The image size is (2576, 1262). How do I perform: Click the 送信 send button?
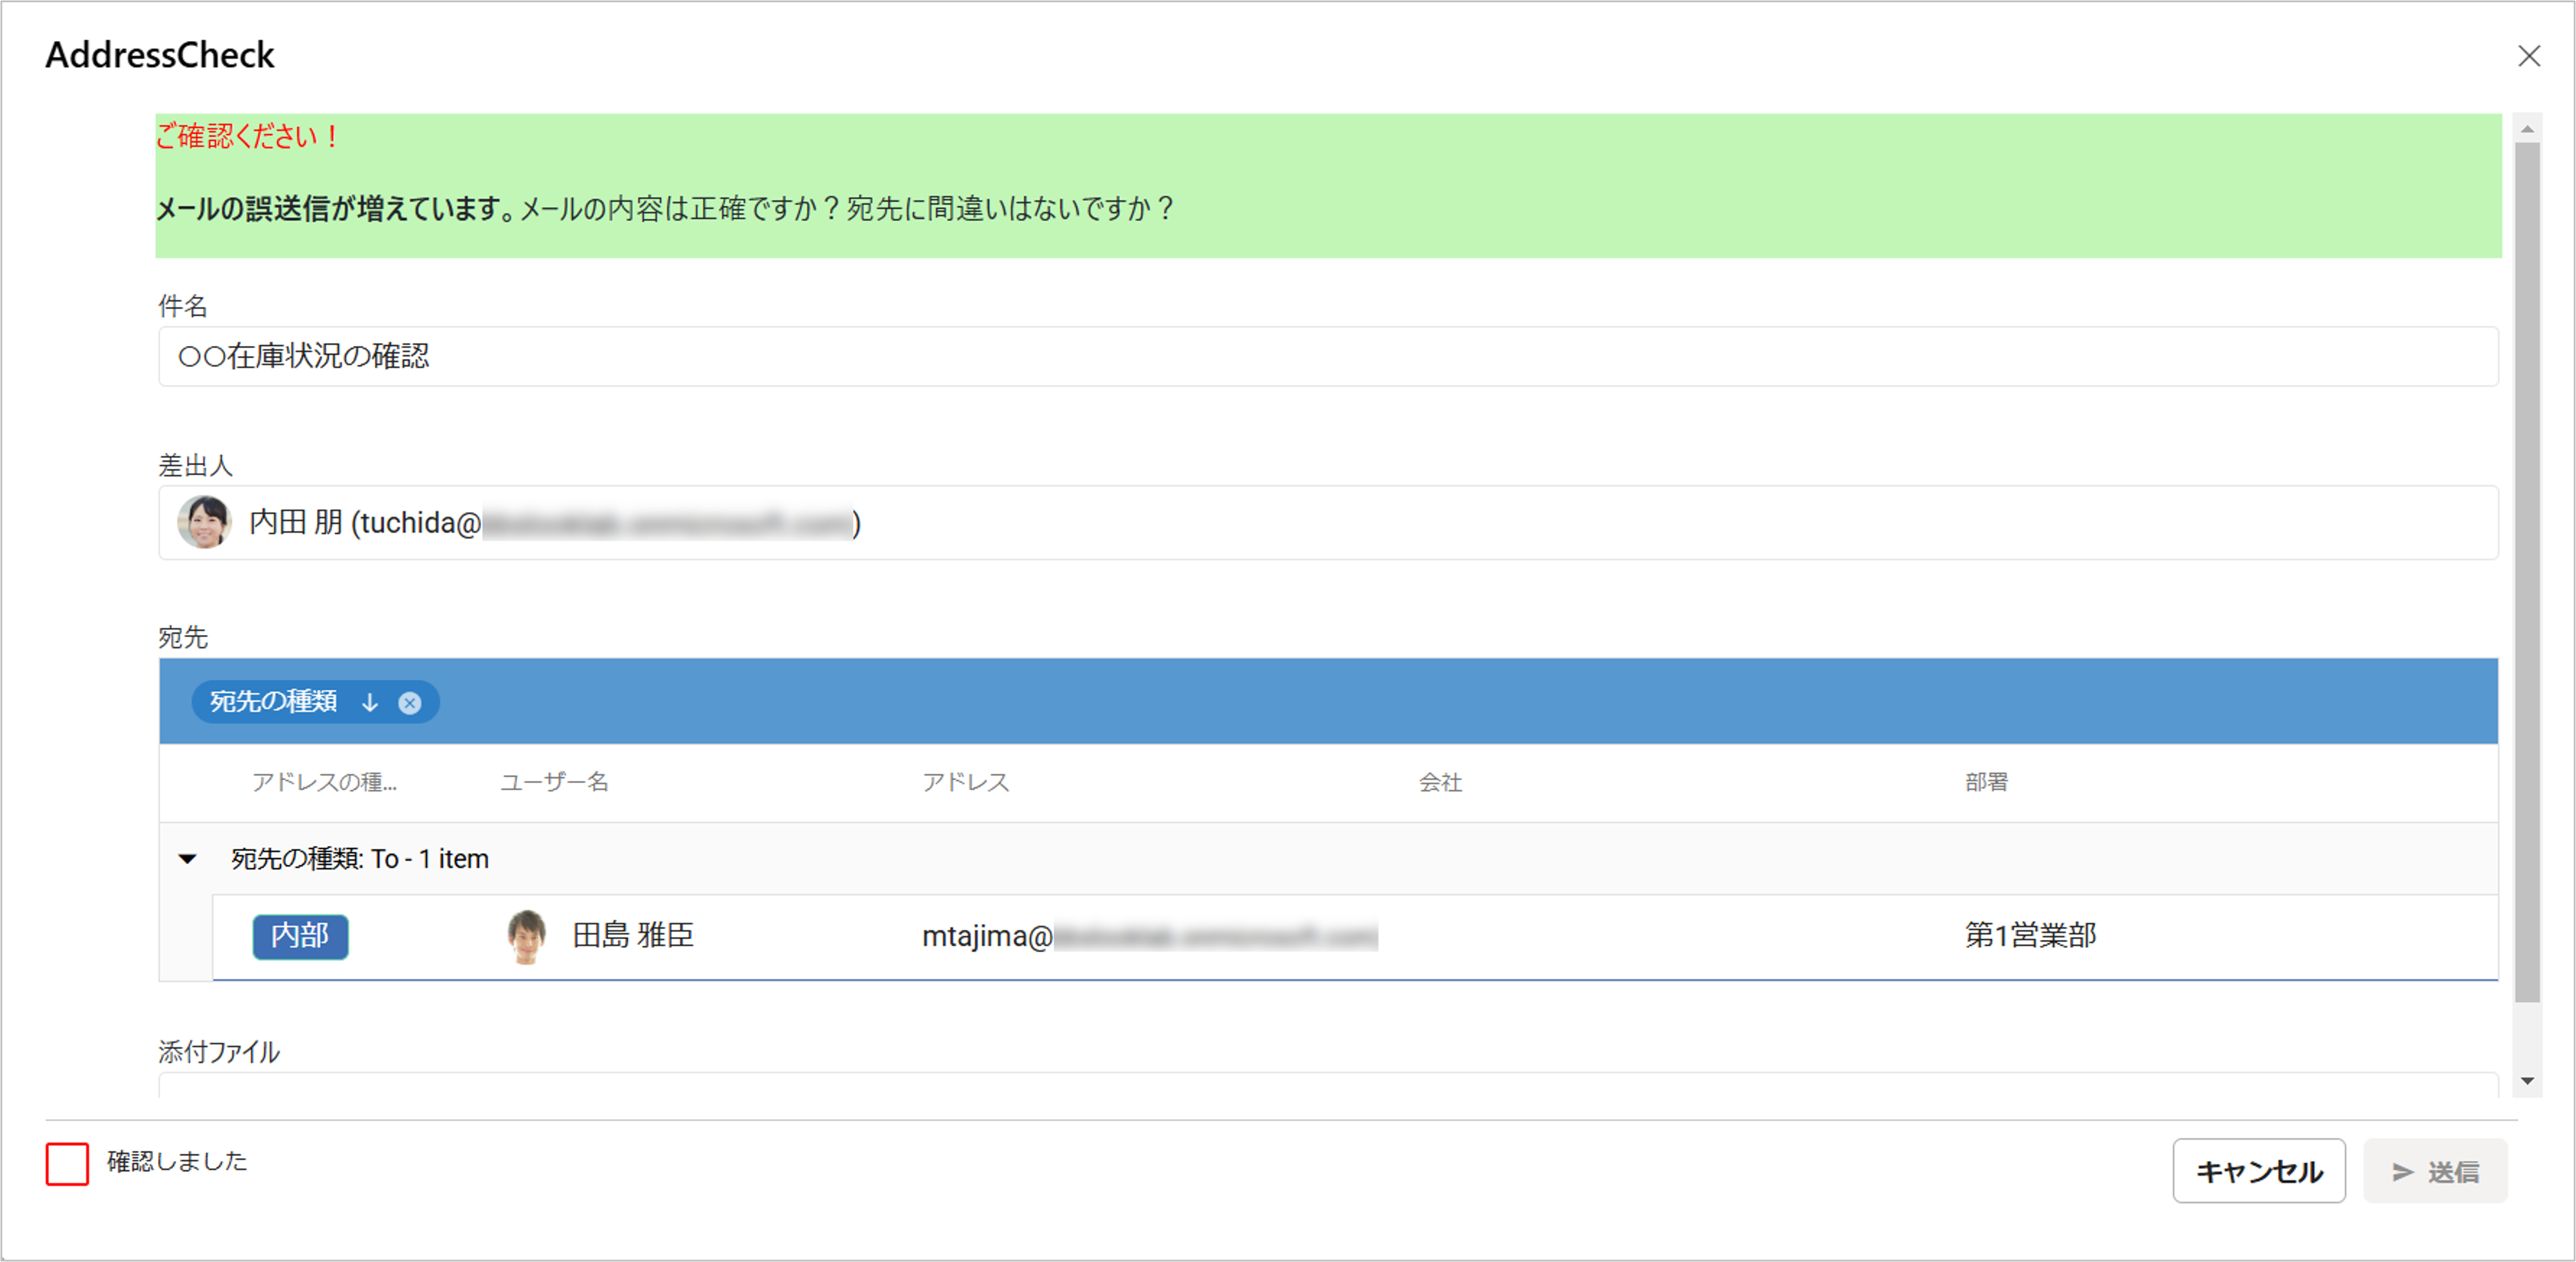click(2435, 1171)
